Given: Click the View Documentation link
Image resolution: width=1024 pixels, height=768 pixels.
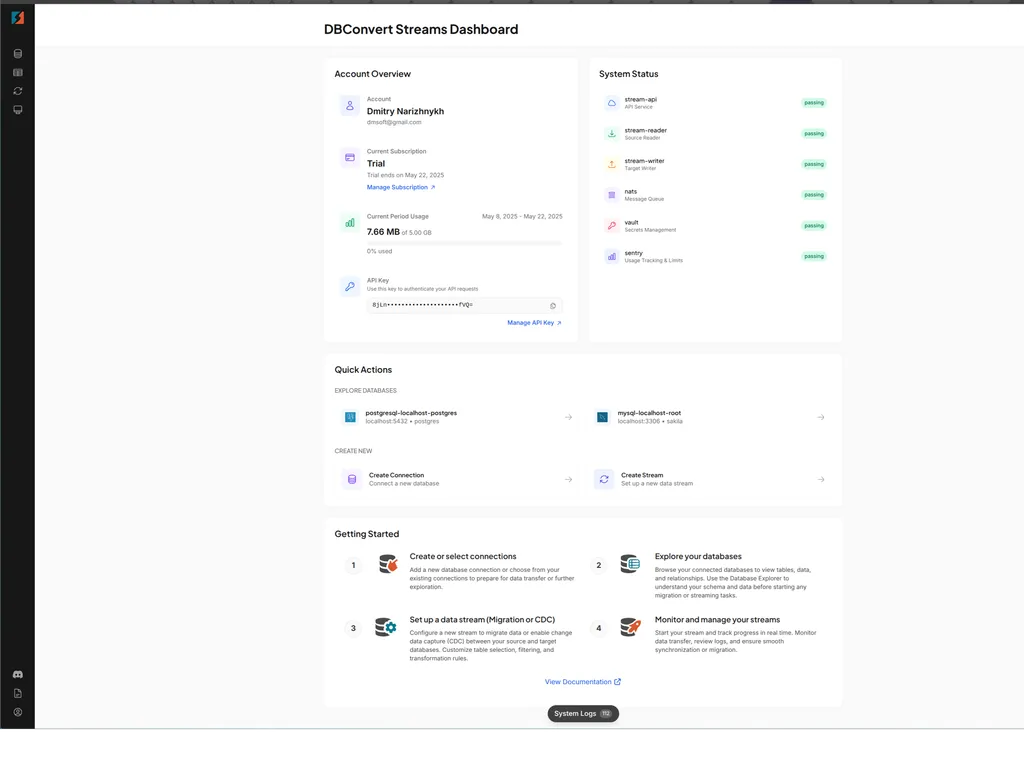Looking at the screenshot, I should click(x=583, y=681).
